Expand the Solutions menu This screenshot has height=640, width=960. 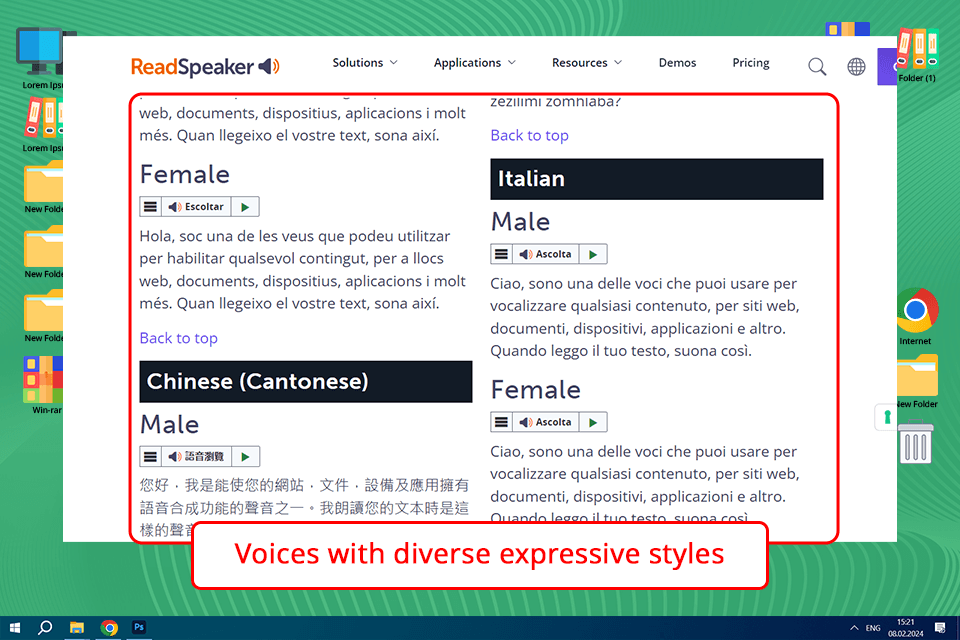tap(365, 62)
